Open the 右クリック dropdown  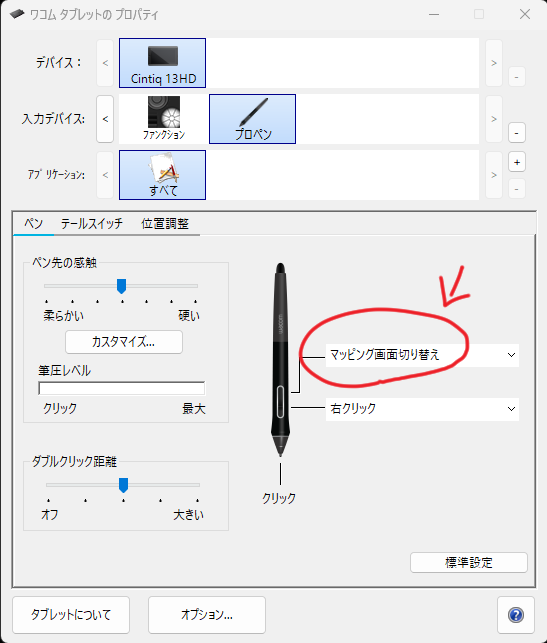pos(422,409)
